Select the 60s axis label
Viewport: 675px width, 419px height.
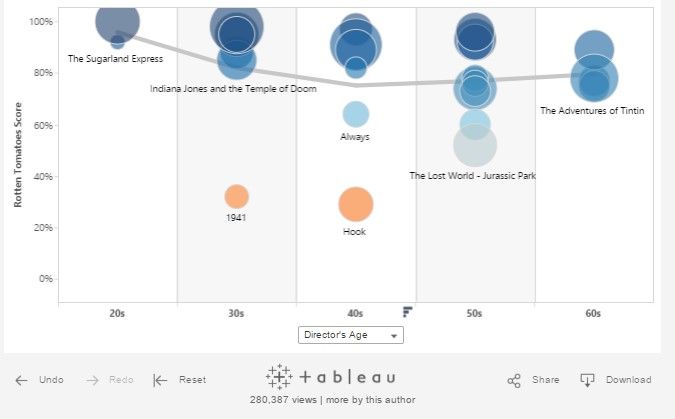point(593,313)
